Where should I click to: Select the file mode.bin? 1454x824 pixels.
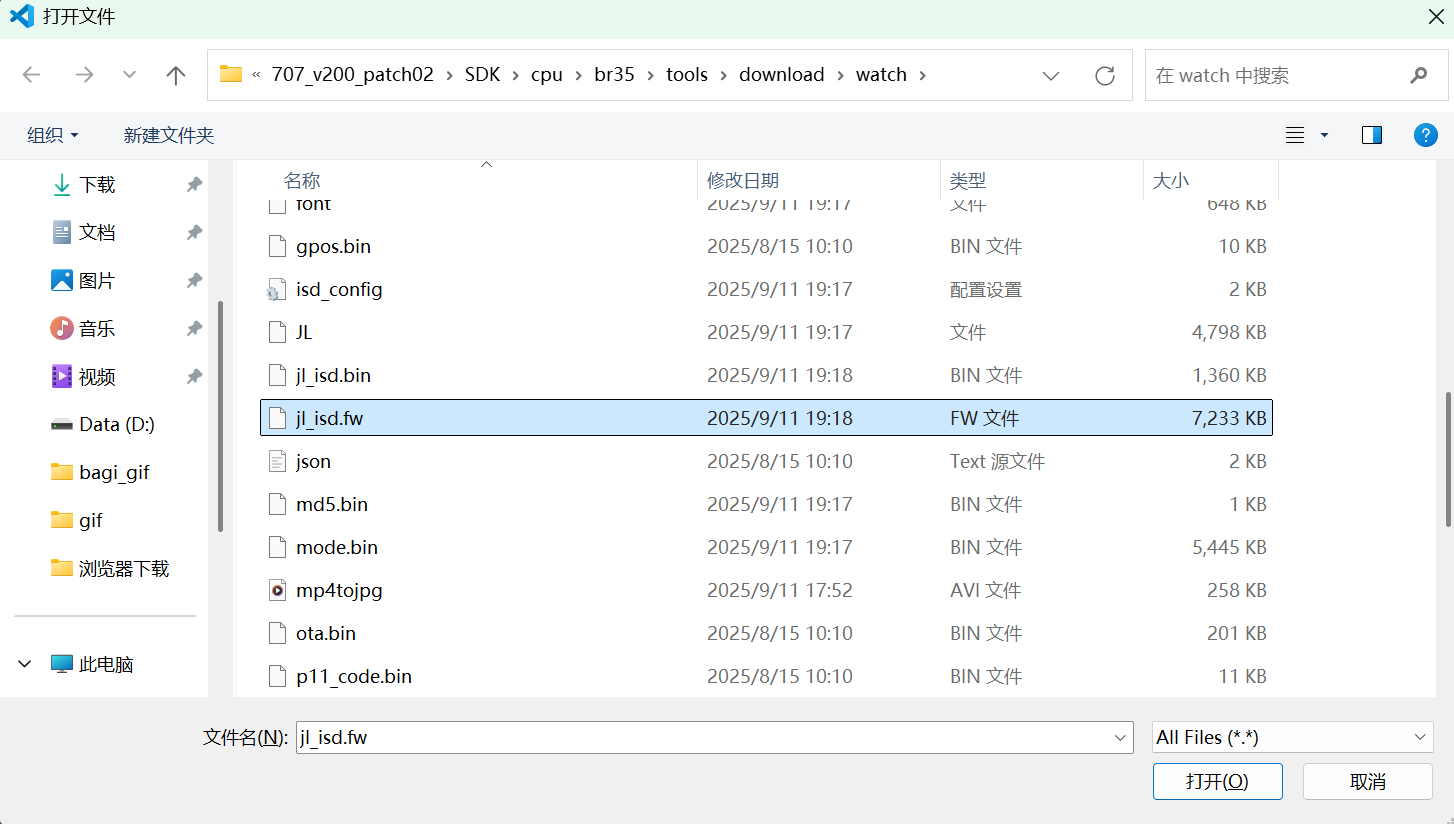(766, 547)
